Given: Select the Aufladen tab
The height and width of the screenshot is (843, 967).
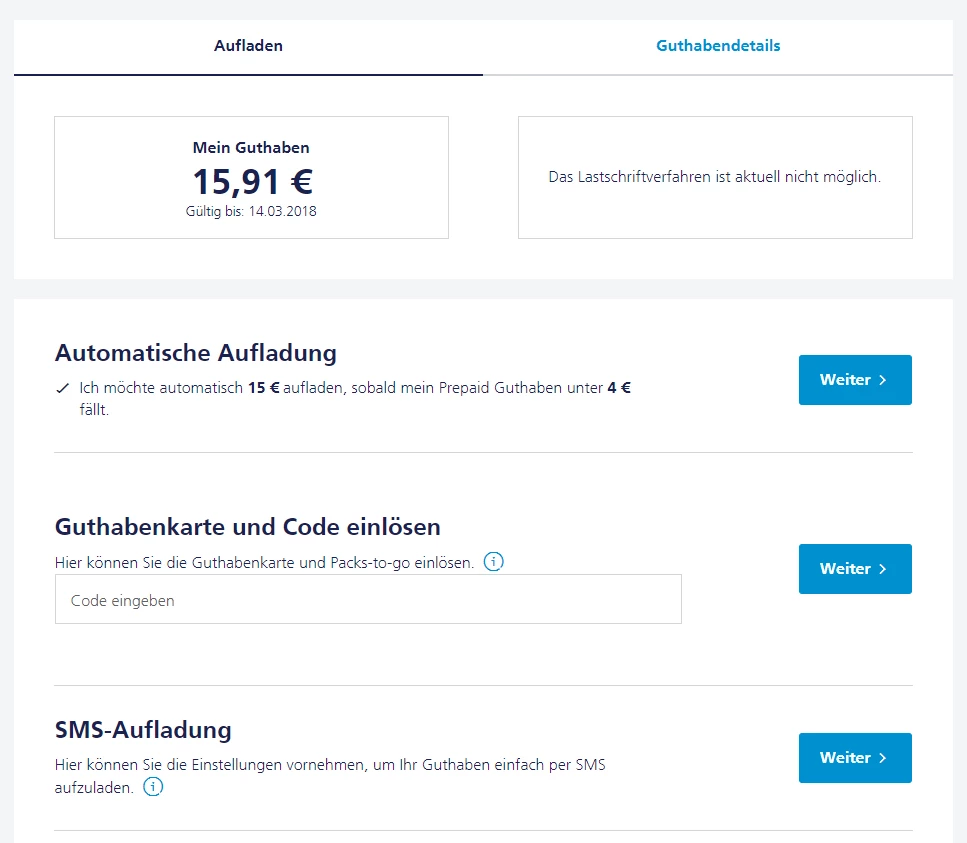Looking at the screenshot, I should point(248,46).
